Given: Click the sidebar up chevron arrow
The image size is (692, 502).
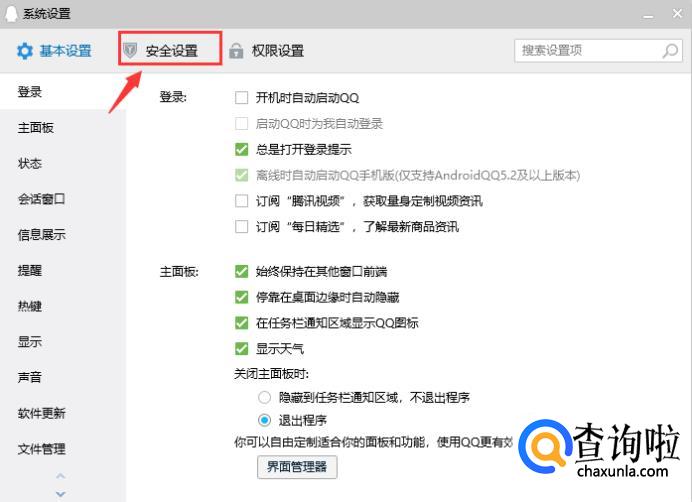Looking at the screenshot, I should click(x=60, y=476).
